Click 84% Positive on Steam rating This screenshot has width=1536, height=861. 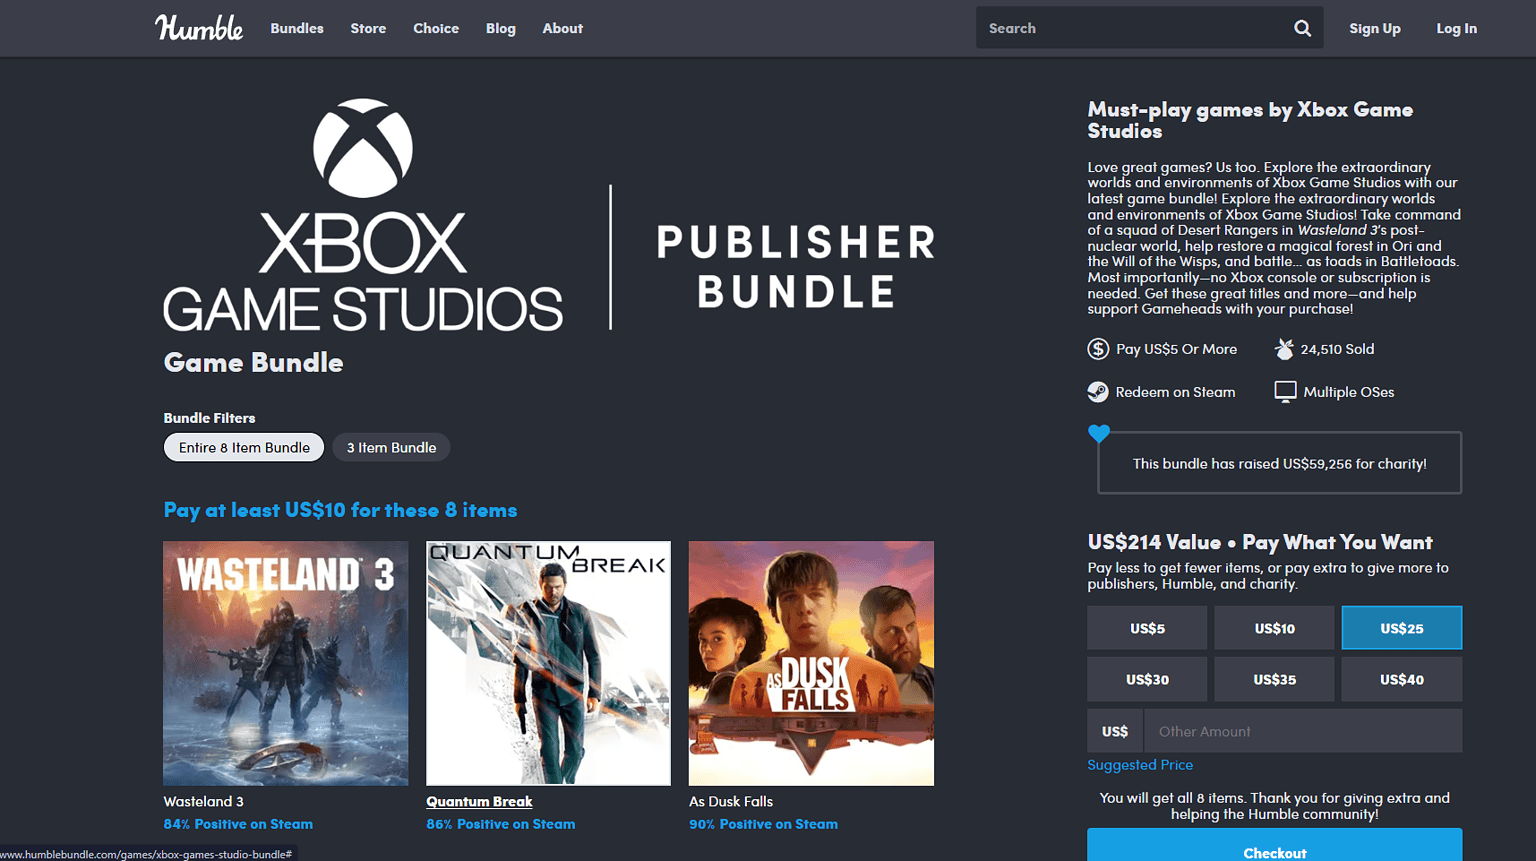238,824
